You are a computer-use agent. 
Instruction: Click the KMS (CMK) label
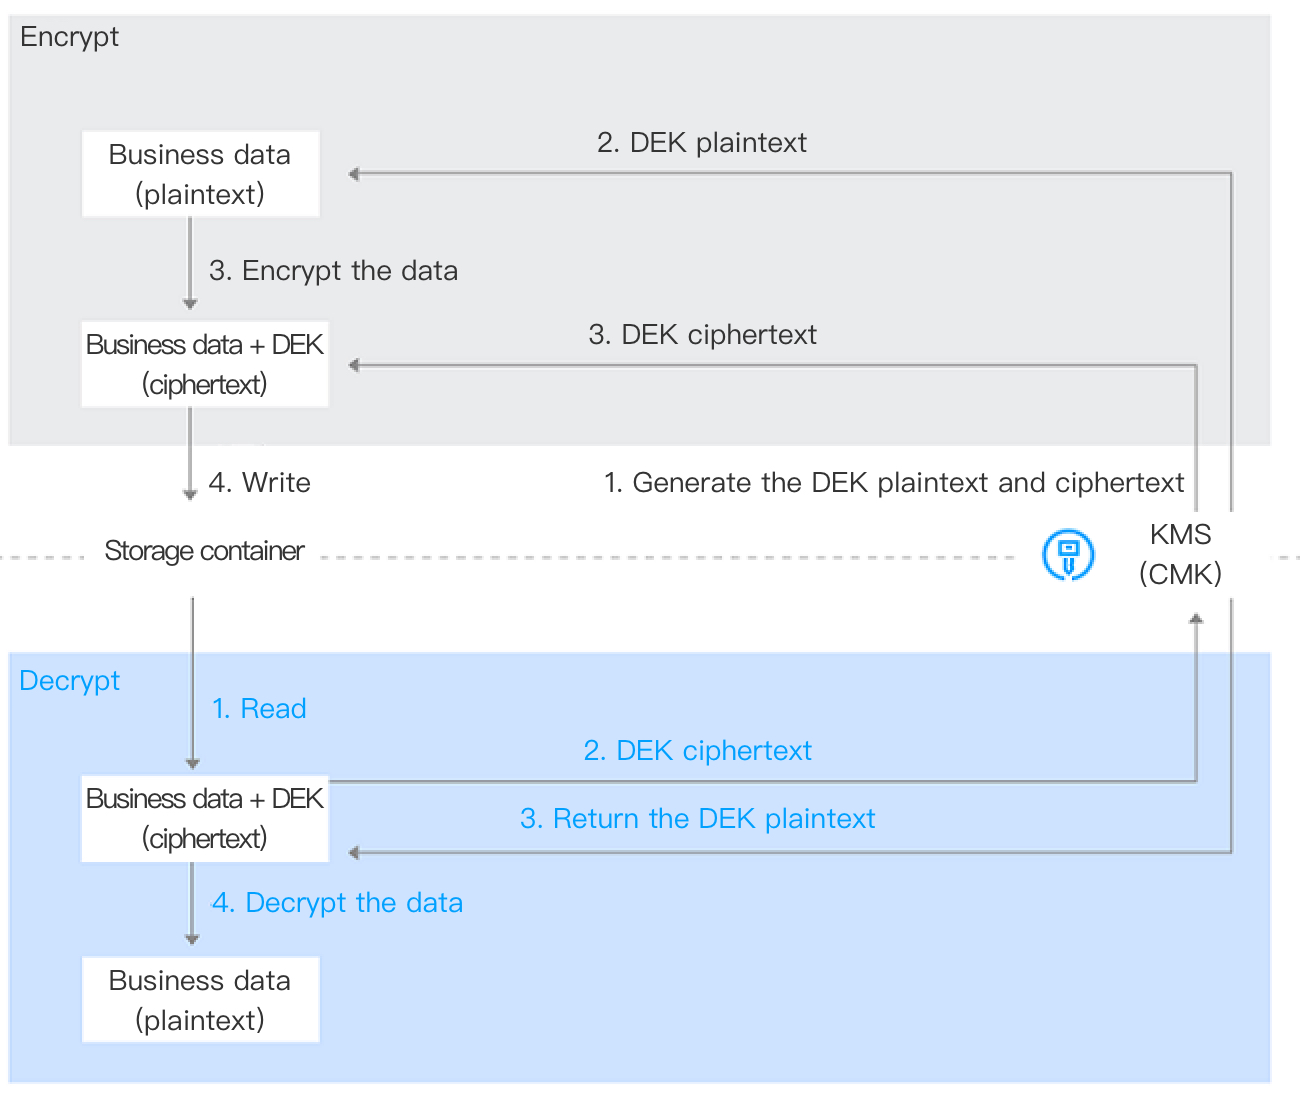[1180, 554]
